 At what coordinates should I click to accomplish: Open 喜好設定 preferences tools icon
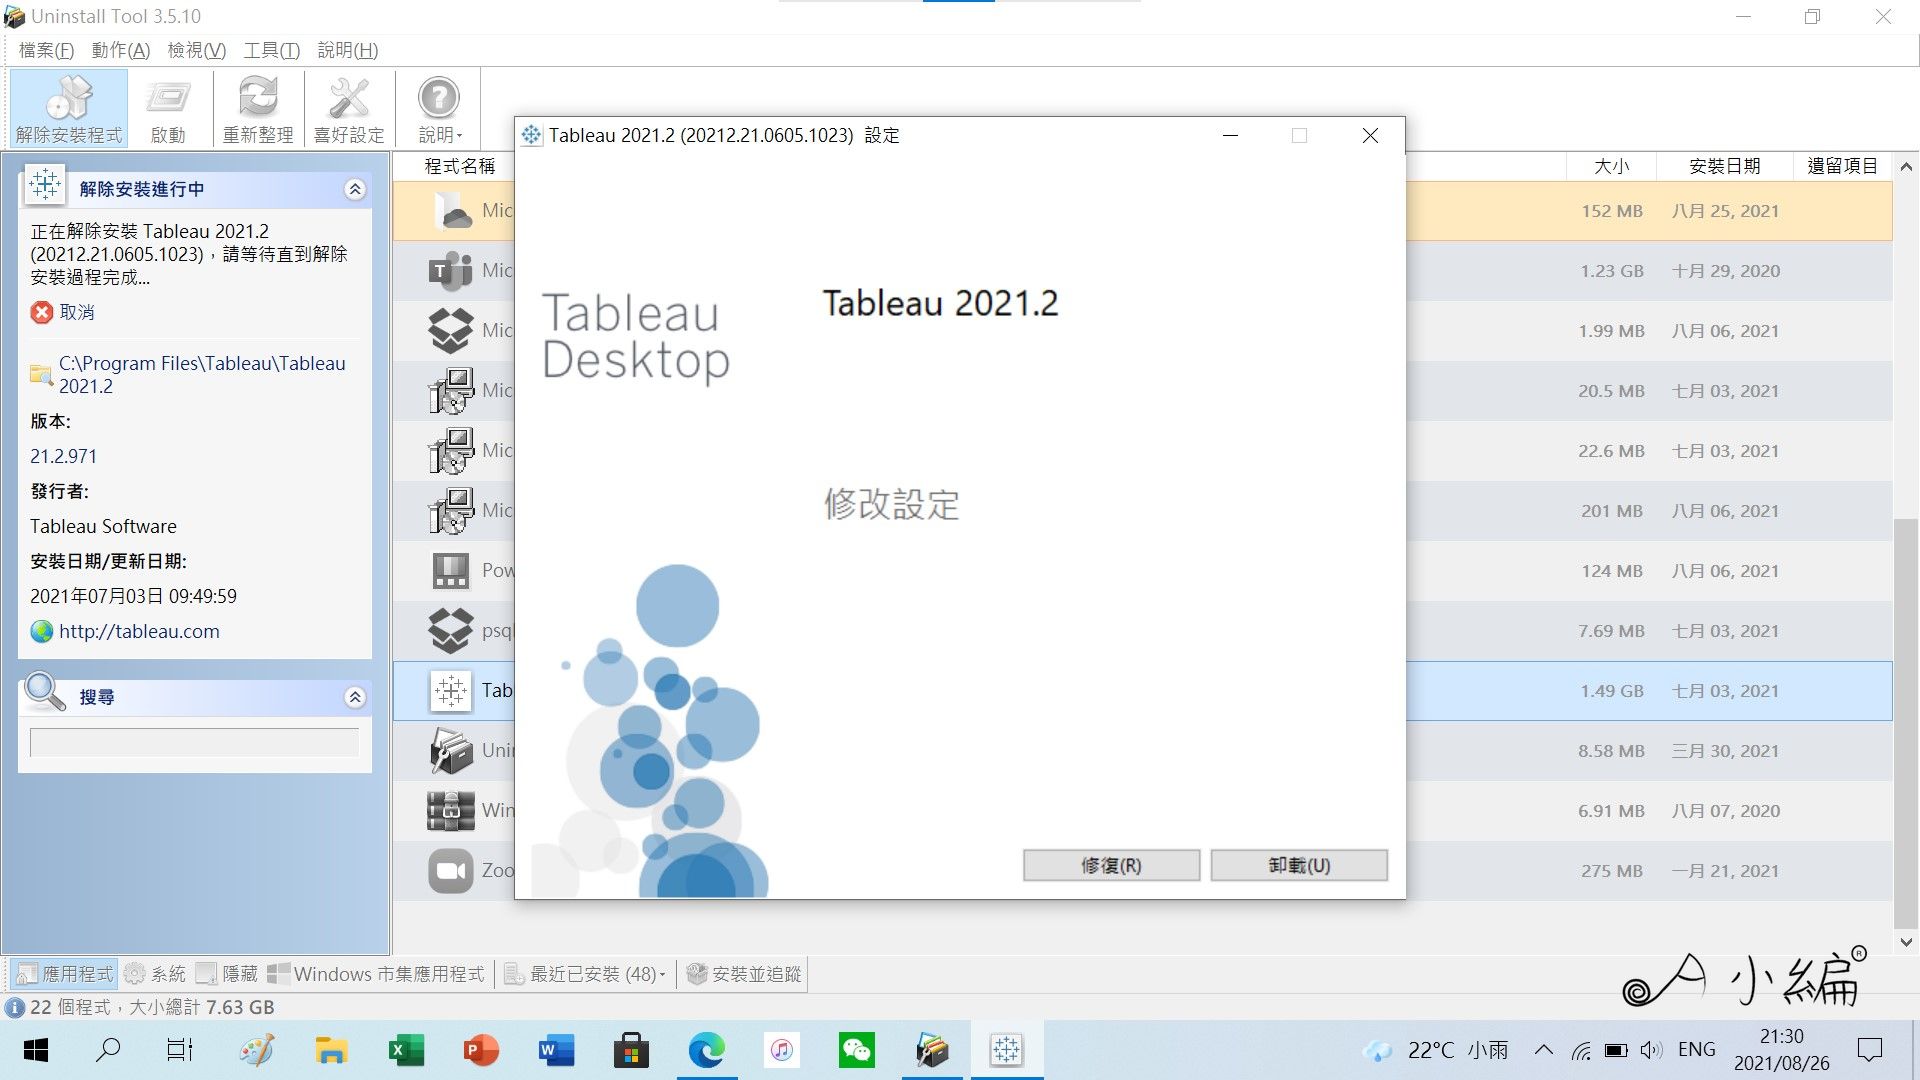click(349, 108)
